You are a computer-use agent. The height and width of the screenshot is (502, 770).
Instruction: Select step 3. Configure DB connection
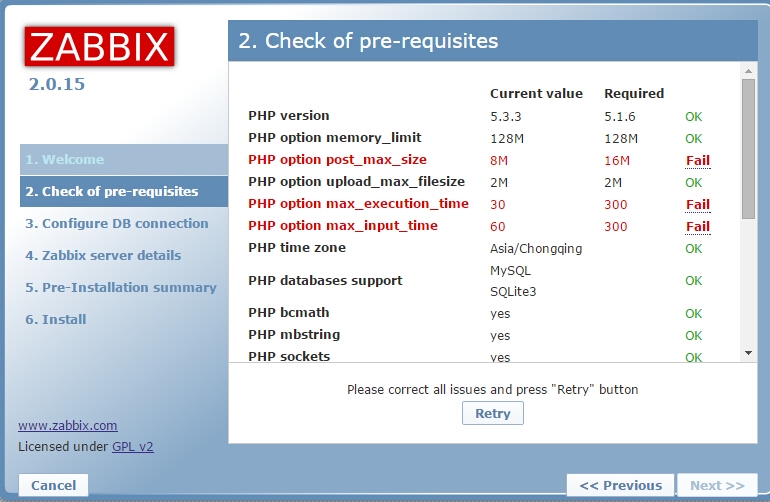pos(117,223)
